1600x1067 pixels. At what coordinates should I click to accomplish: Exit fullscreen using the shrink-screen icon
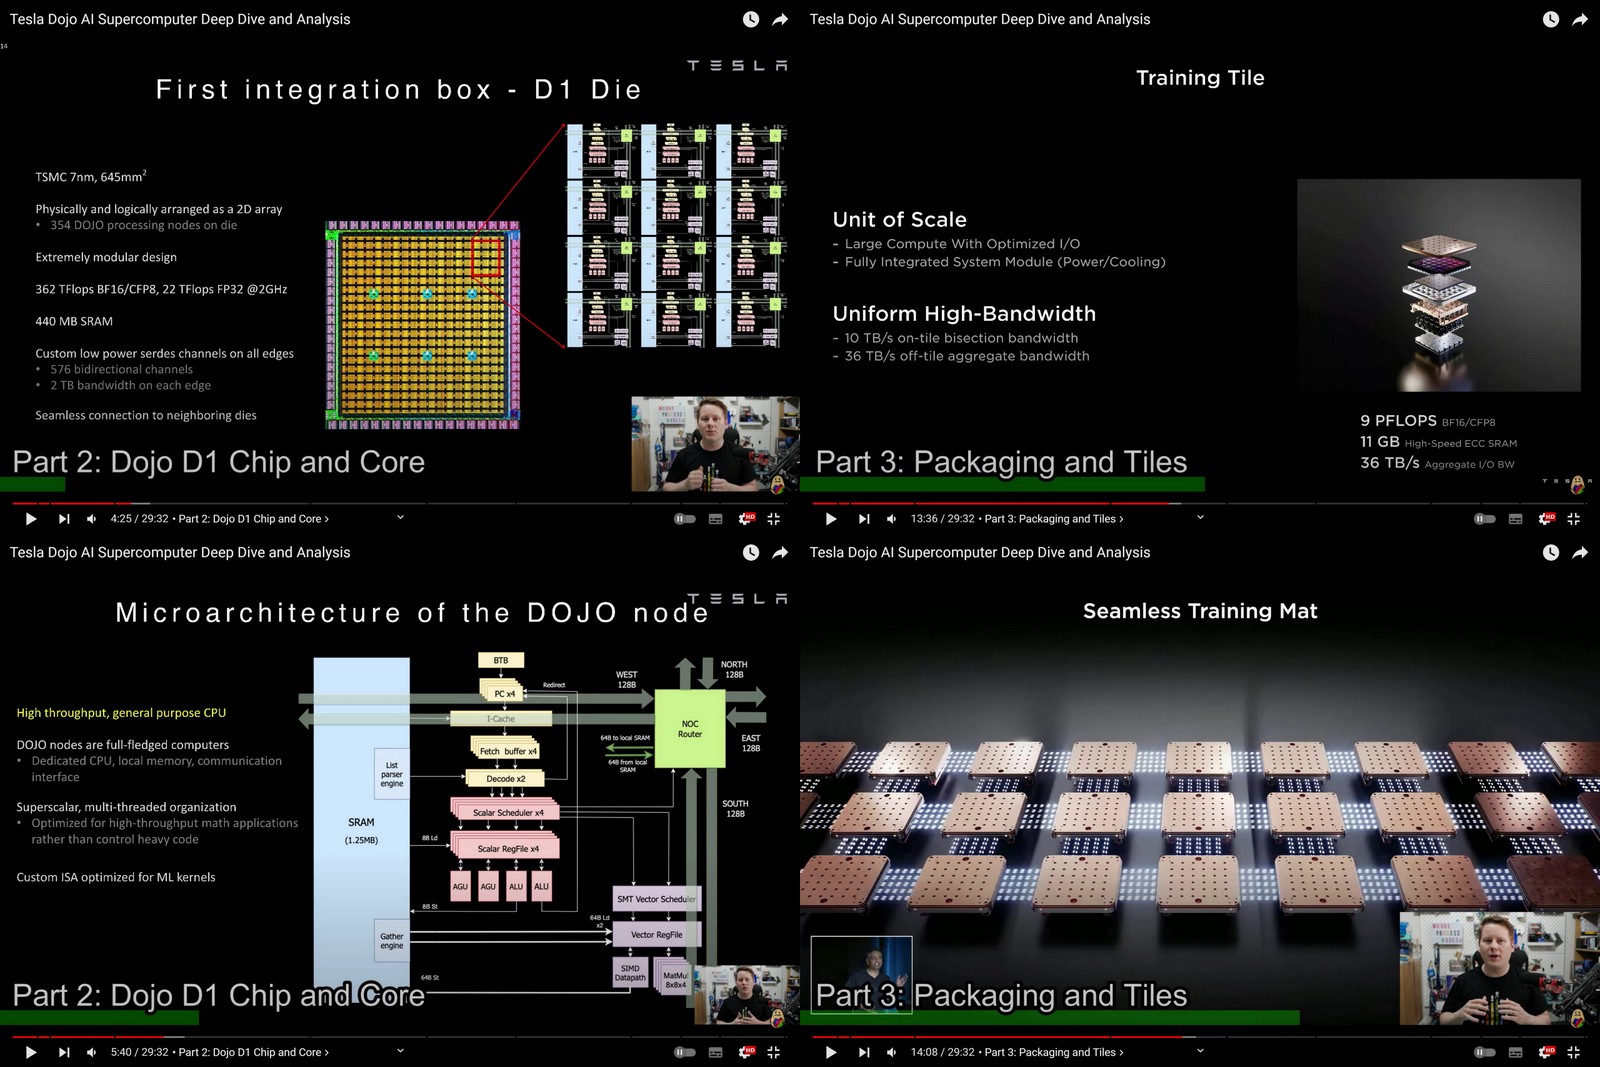773,519
